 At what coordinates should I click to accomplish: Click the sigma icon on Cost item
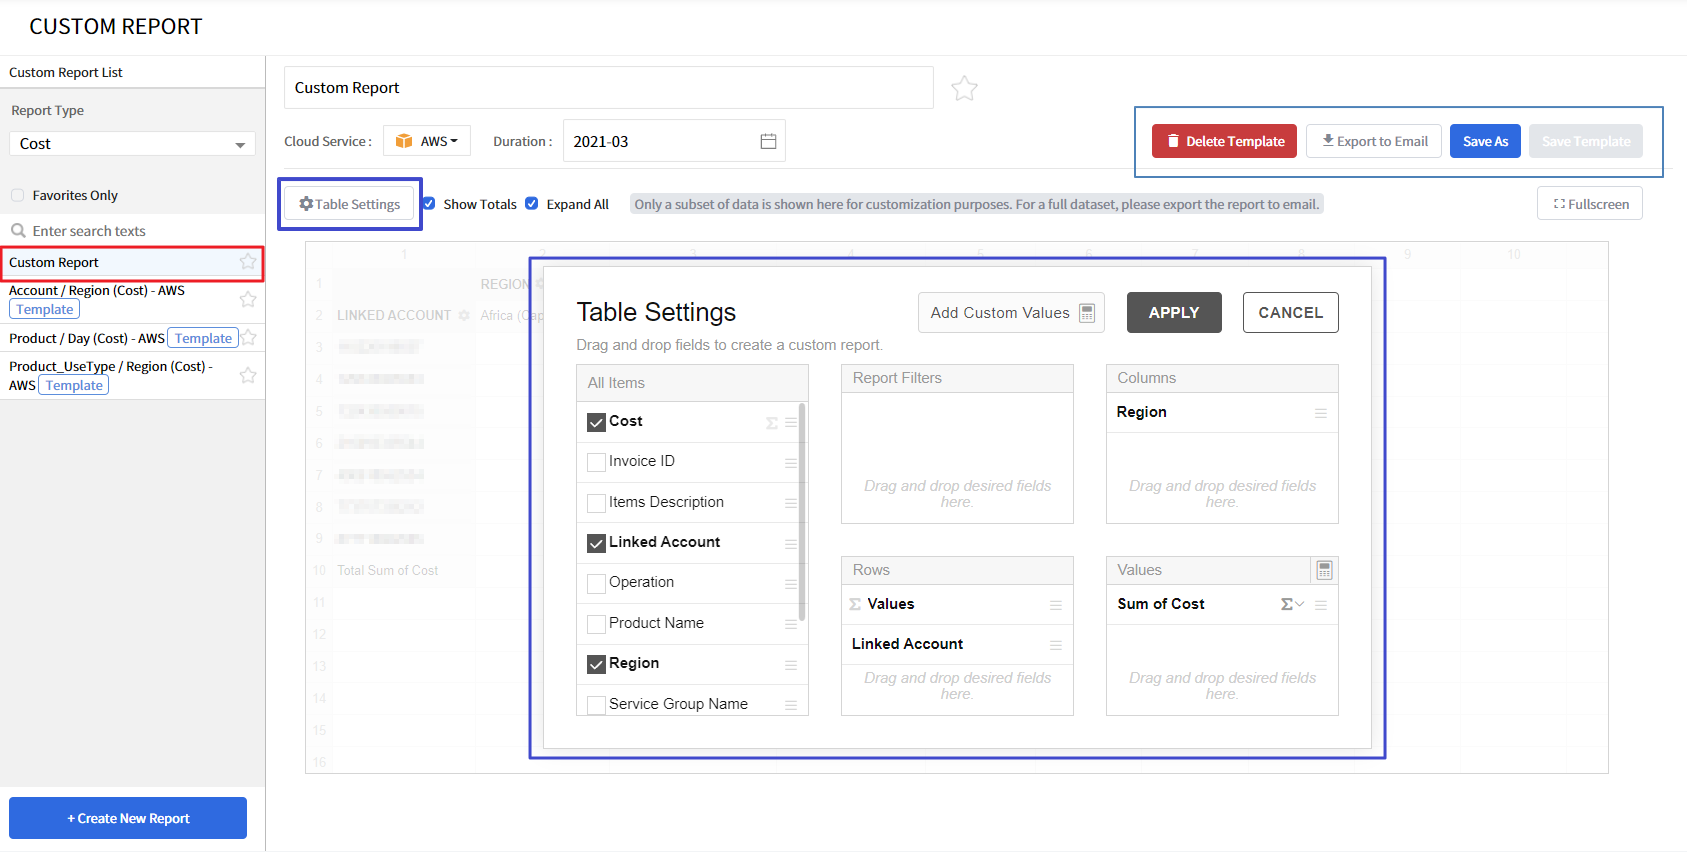pos(771,423)
